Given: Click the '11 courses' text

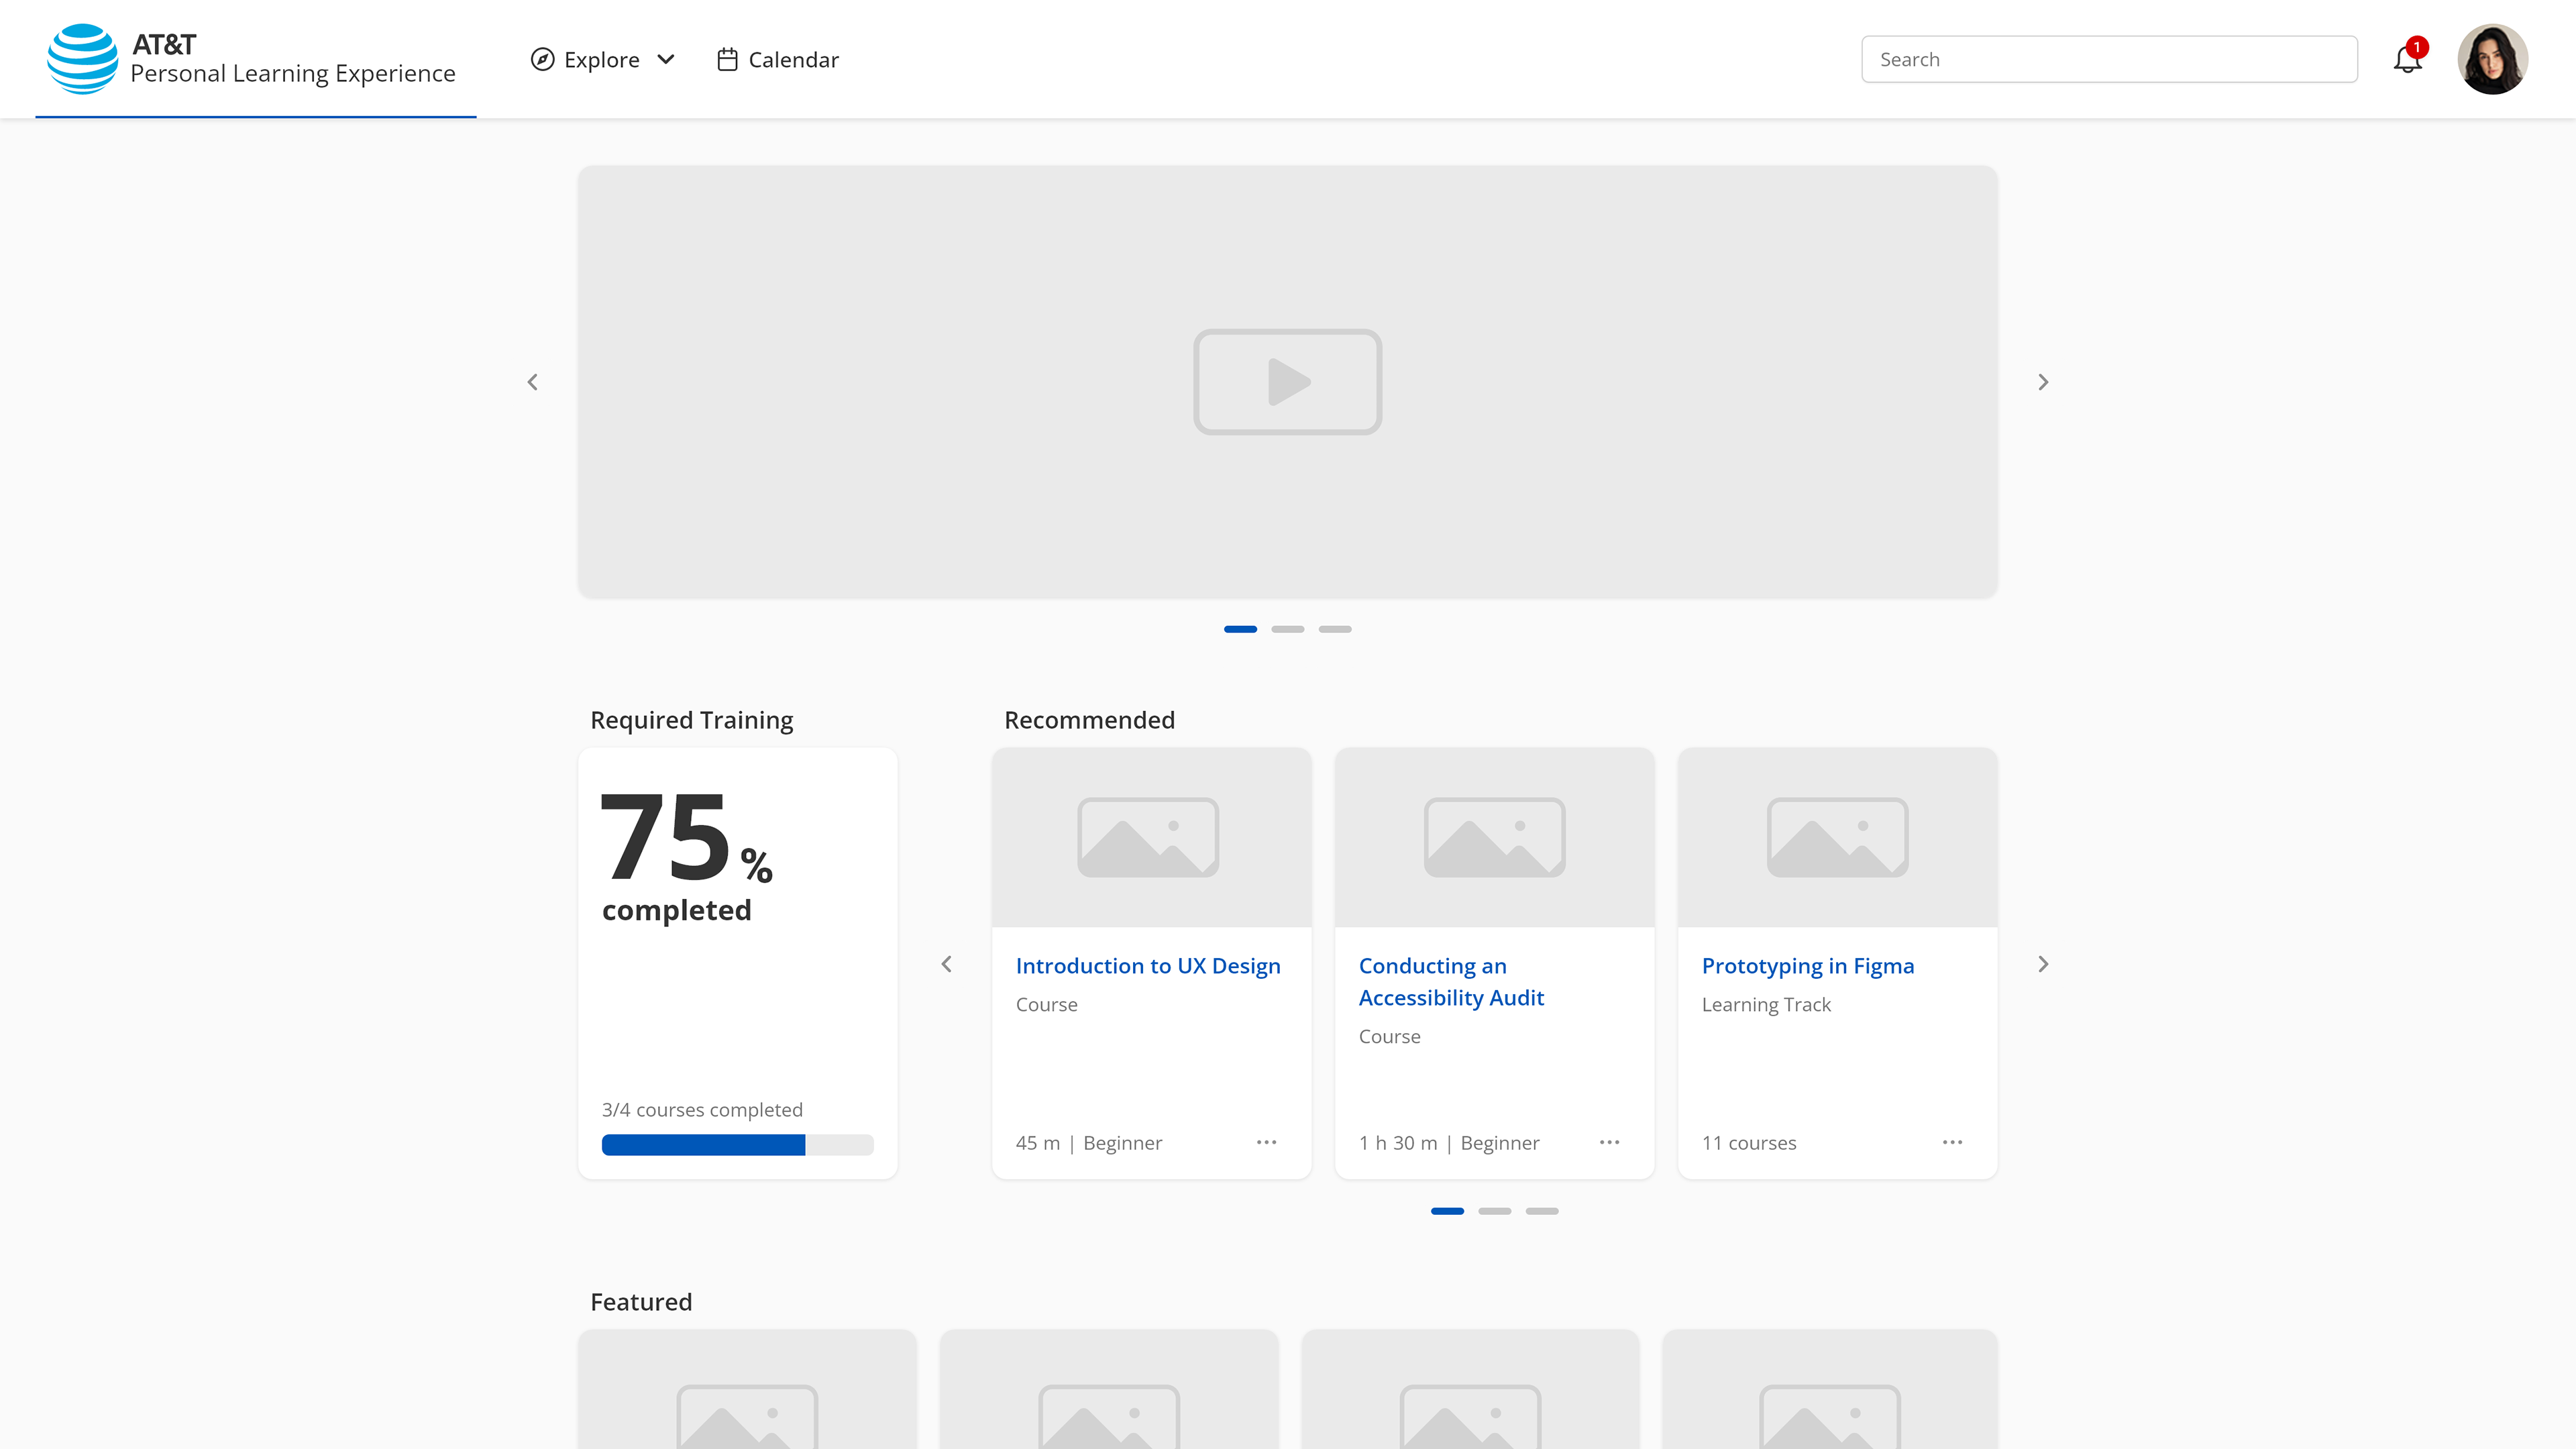Looking at the screenshot, I should pos(1749,1143).
